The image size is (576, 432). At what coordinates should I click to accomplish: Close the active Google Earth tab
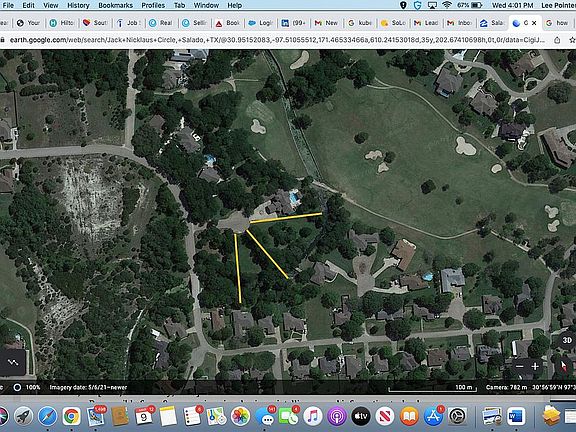(534, 23)
